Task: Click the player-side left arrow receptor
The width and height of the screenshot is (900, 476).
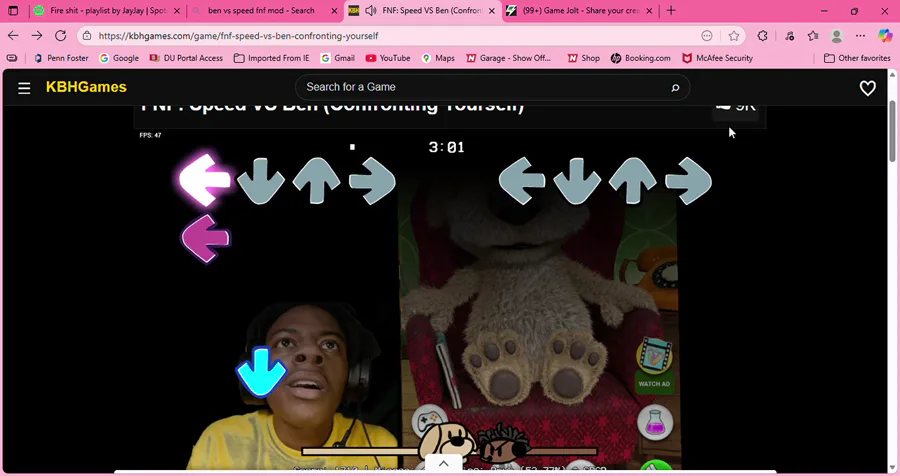Action: (521, 181)
